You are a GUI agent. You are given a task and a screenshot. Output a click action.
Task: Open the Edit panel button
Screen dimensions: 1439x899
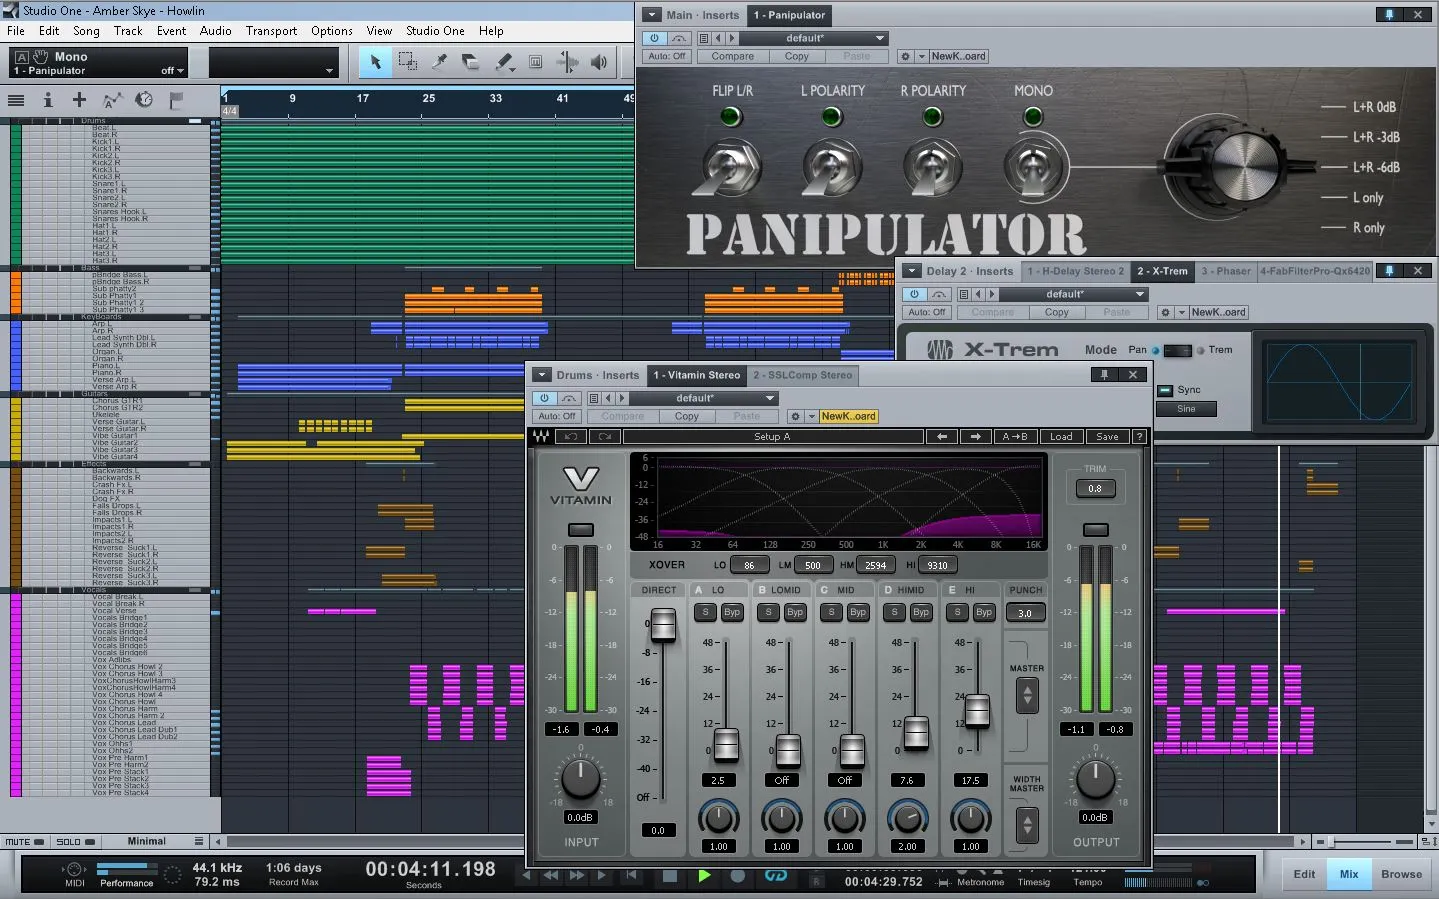(1304, 874)
